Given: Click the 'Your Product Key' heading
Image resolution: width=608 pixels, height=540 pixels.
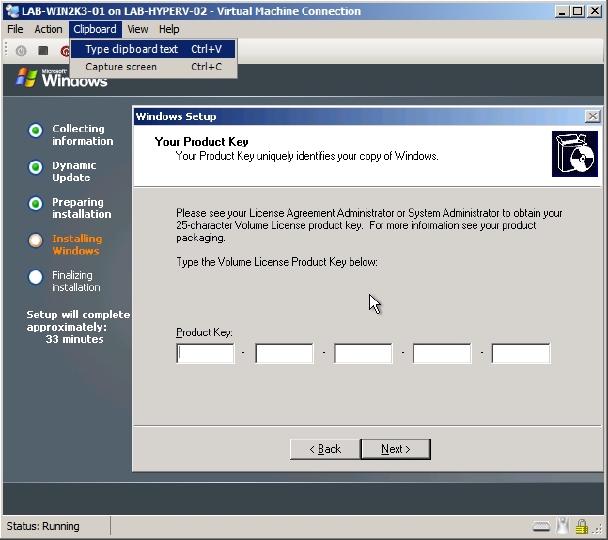Looking at the screenshot, I should pos(201,142).
